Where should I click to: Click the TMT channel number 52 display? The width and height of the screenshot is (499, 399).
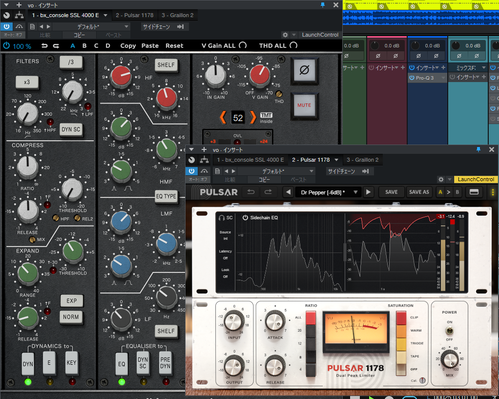[238, 118]
